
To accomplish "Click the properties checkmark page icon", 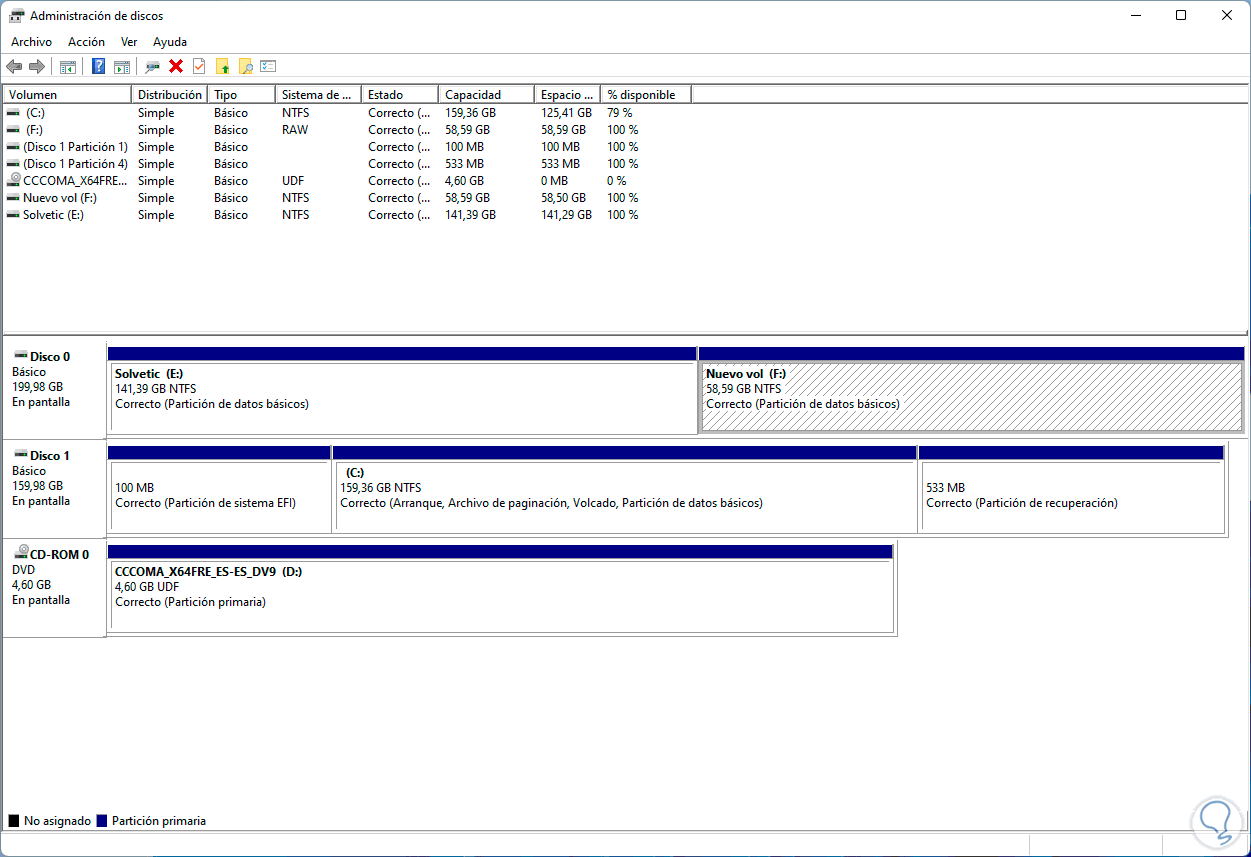I will point(199,67).
